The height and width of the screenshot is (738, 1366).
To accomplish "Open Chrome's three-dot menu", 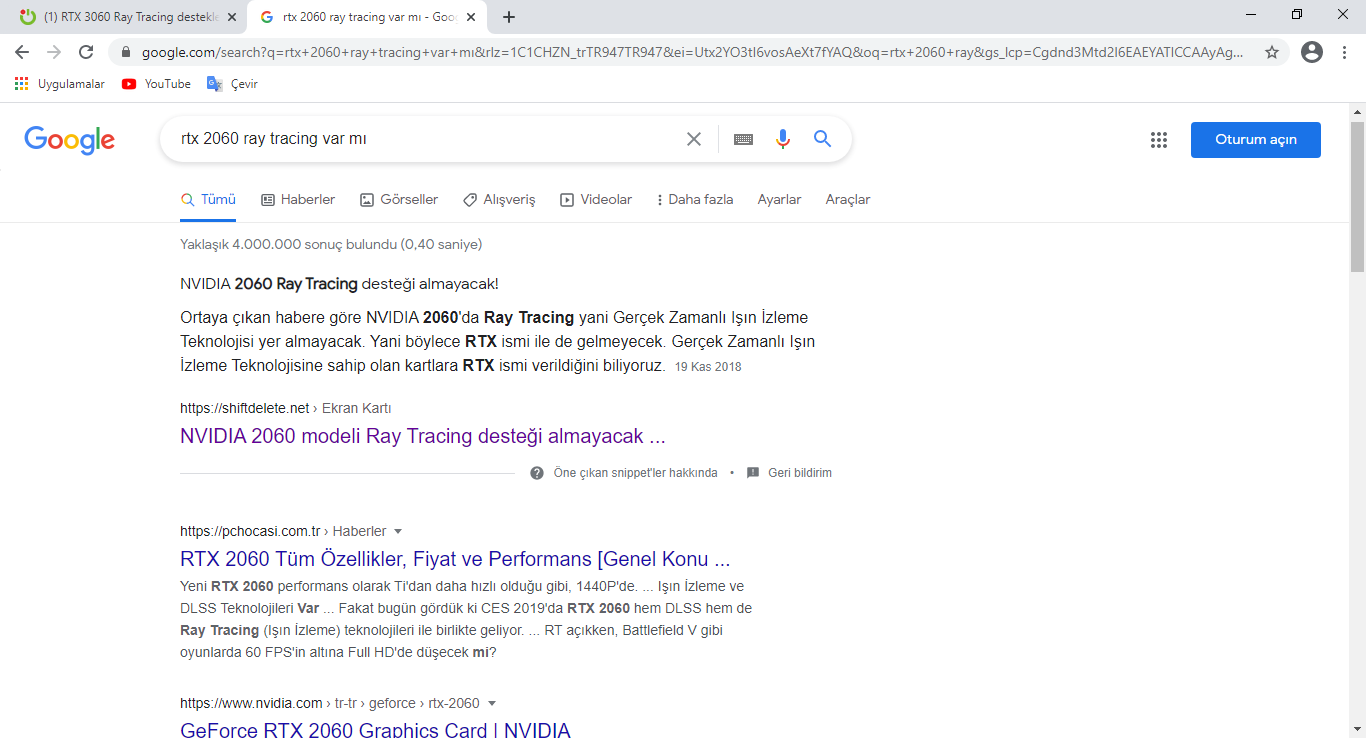I will pyautogui.click(x=1344, y=52).
